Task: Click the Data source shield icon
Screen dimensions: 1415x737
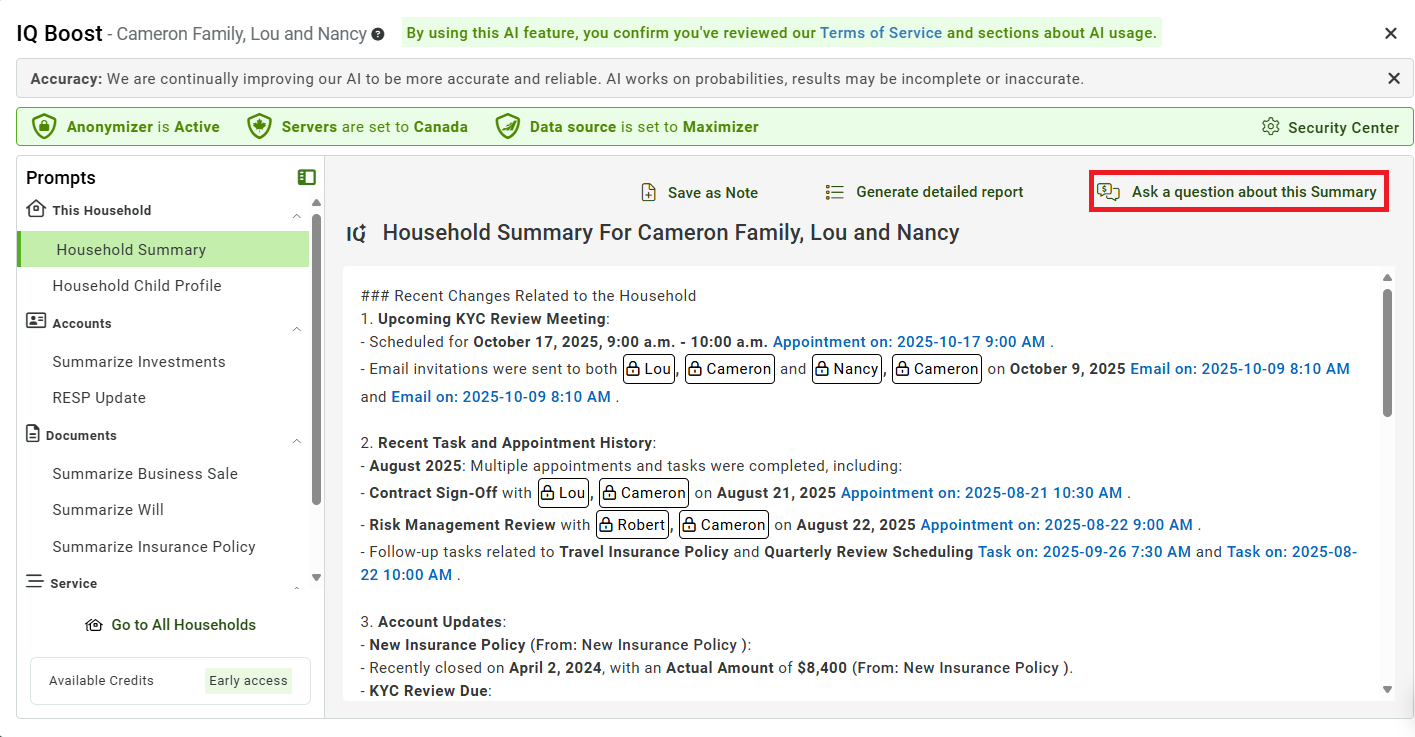Action: click(508, 127)
